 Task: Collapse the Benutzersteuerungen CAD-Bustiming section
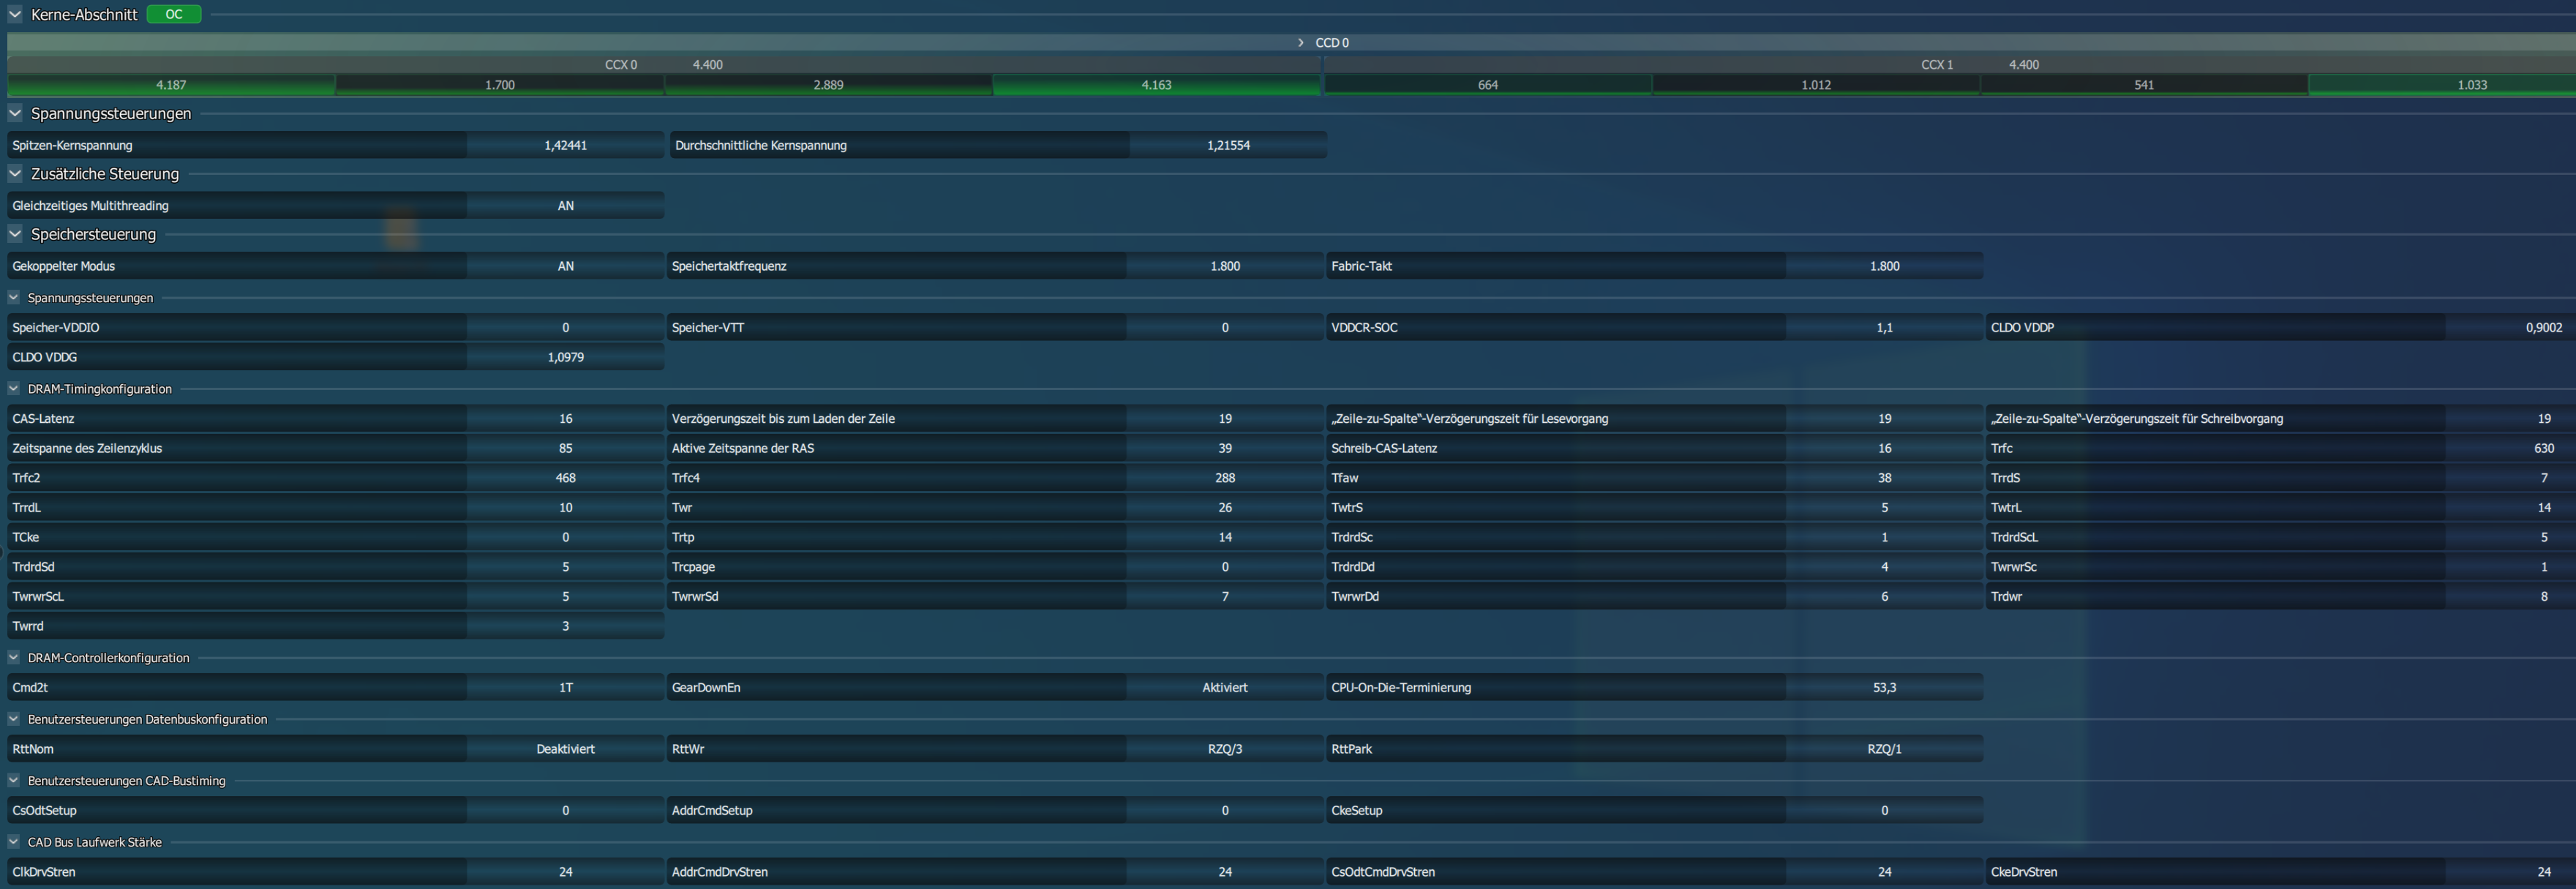[14, 781]
